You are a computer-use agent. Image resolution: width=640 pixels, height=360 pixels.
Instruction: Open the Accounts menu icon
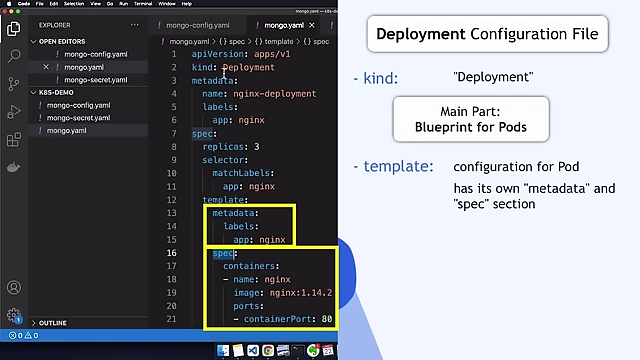pyautogui.click(x=13, y=288)
